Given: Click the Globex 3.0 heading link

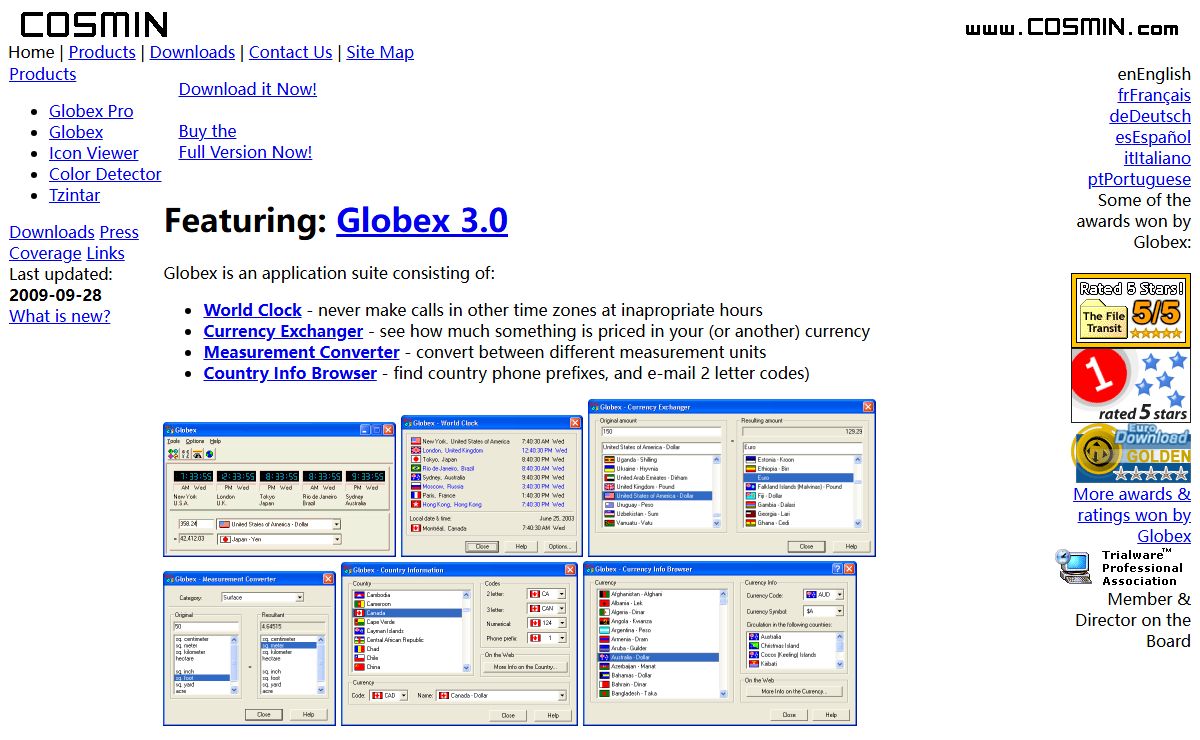Looking at the screenshot, I should coord(422,220).
